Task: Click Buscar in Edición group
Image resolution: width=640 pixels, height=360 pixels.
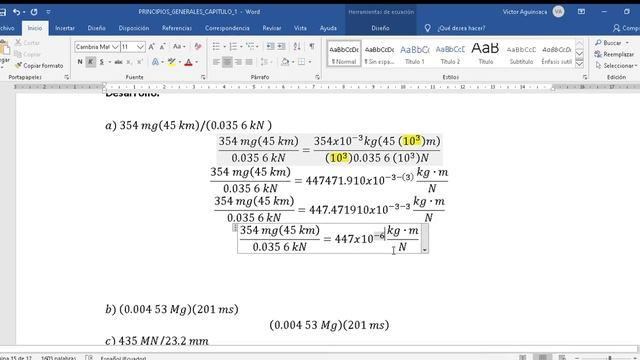Action: pos(611,43)
